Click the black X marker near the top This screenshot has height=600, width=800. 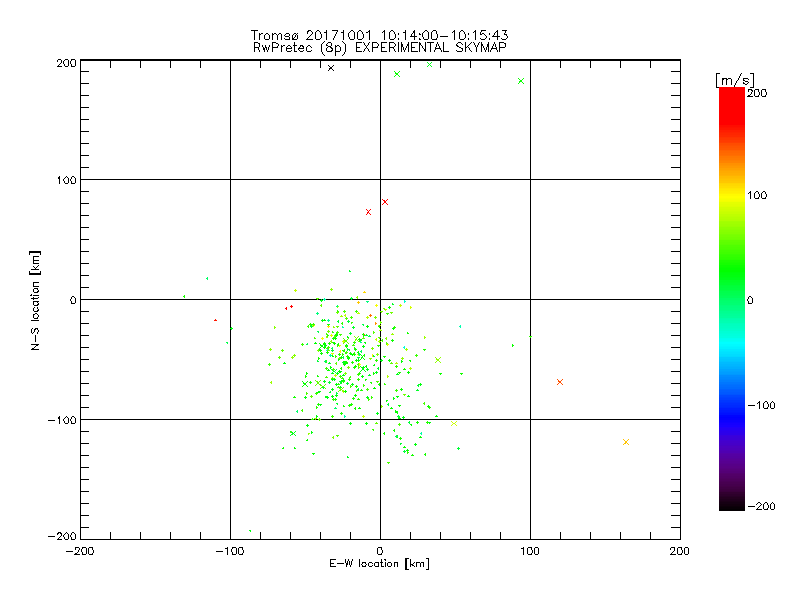[331, 68]
